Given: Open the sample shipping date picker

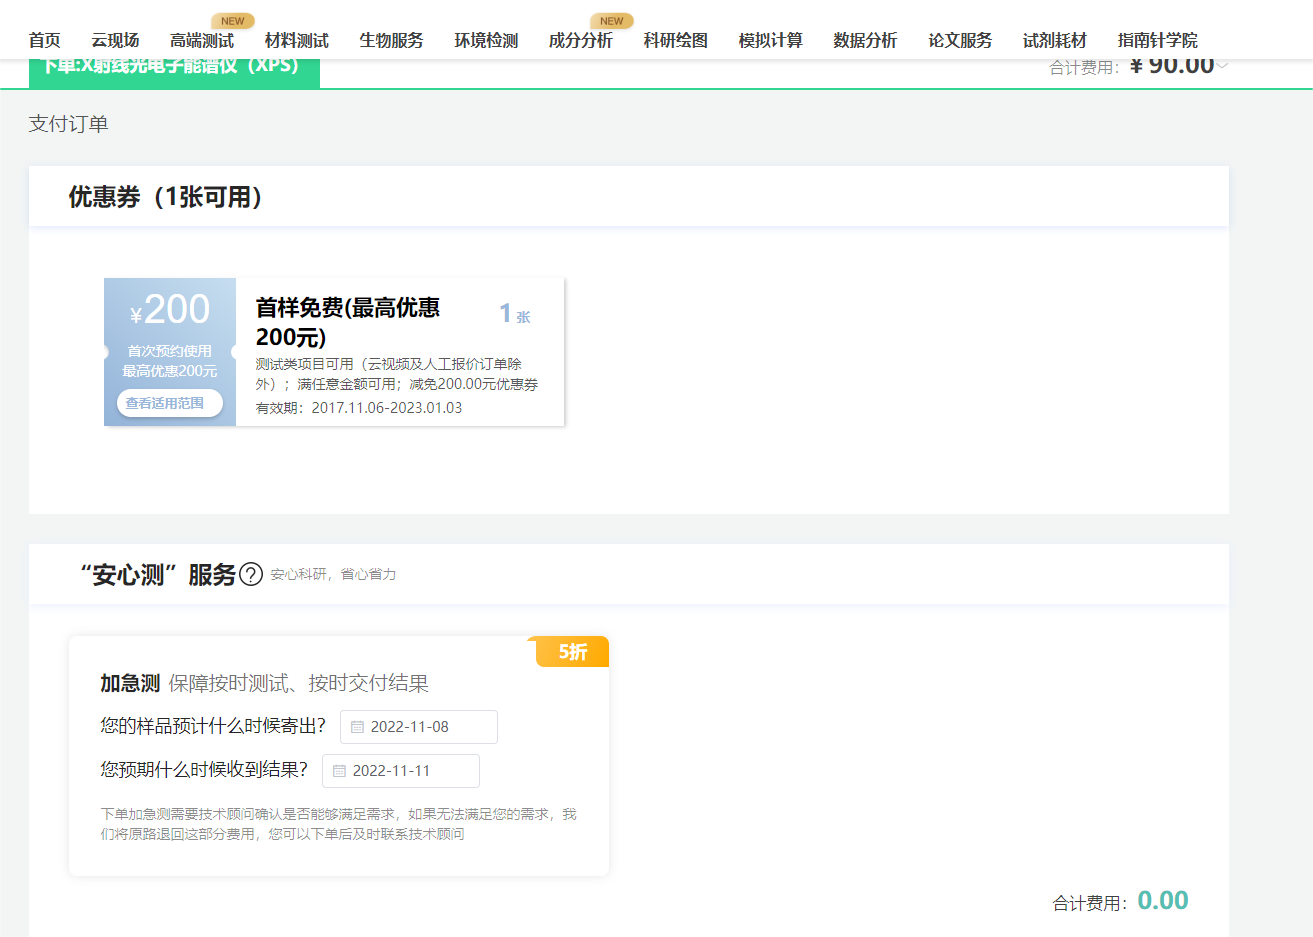Looking at the screenshot, I should click(418, 727).
